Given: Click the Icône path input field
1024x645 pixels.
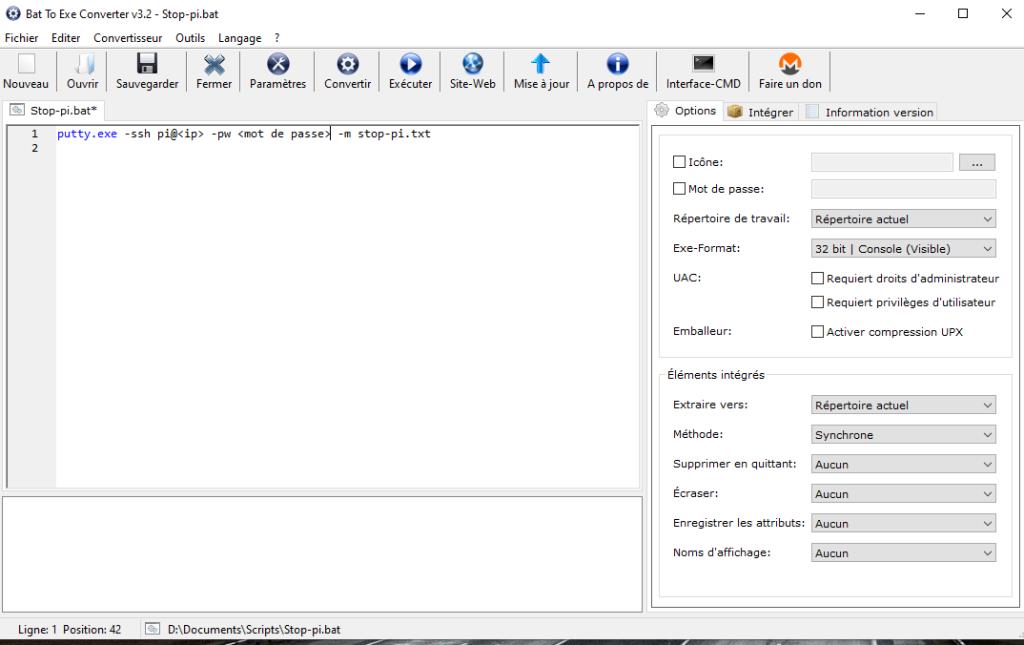Looking at the screenshot, I should [882, 162].
